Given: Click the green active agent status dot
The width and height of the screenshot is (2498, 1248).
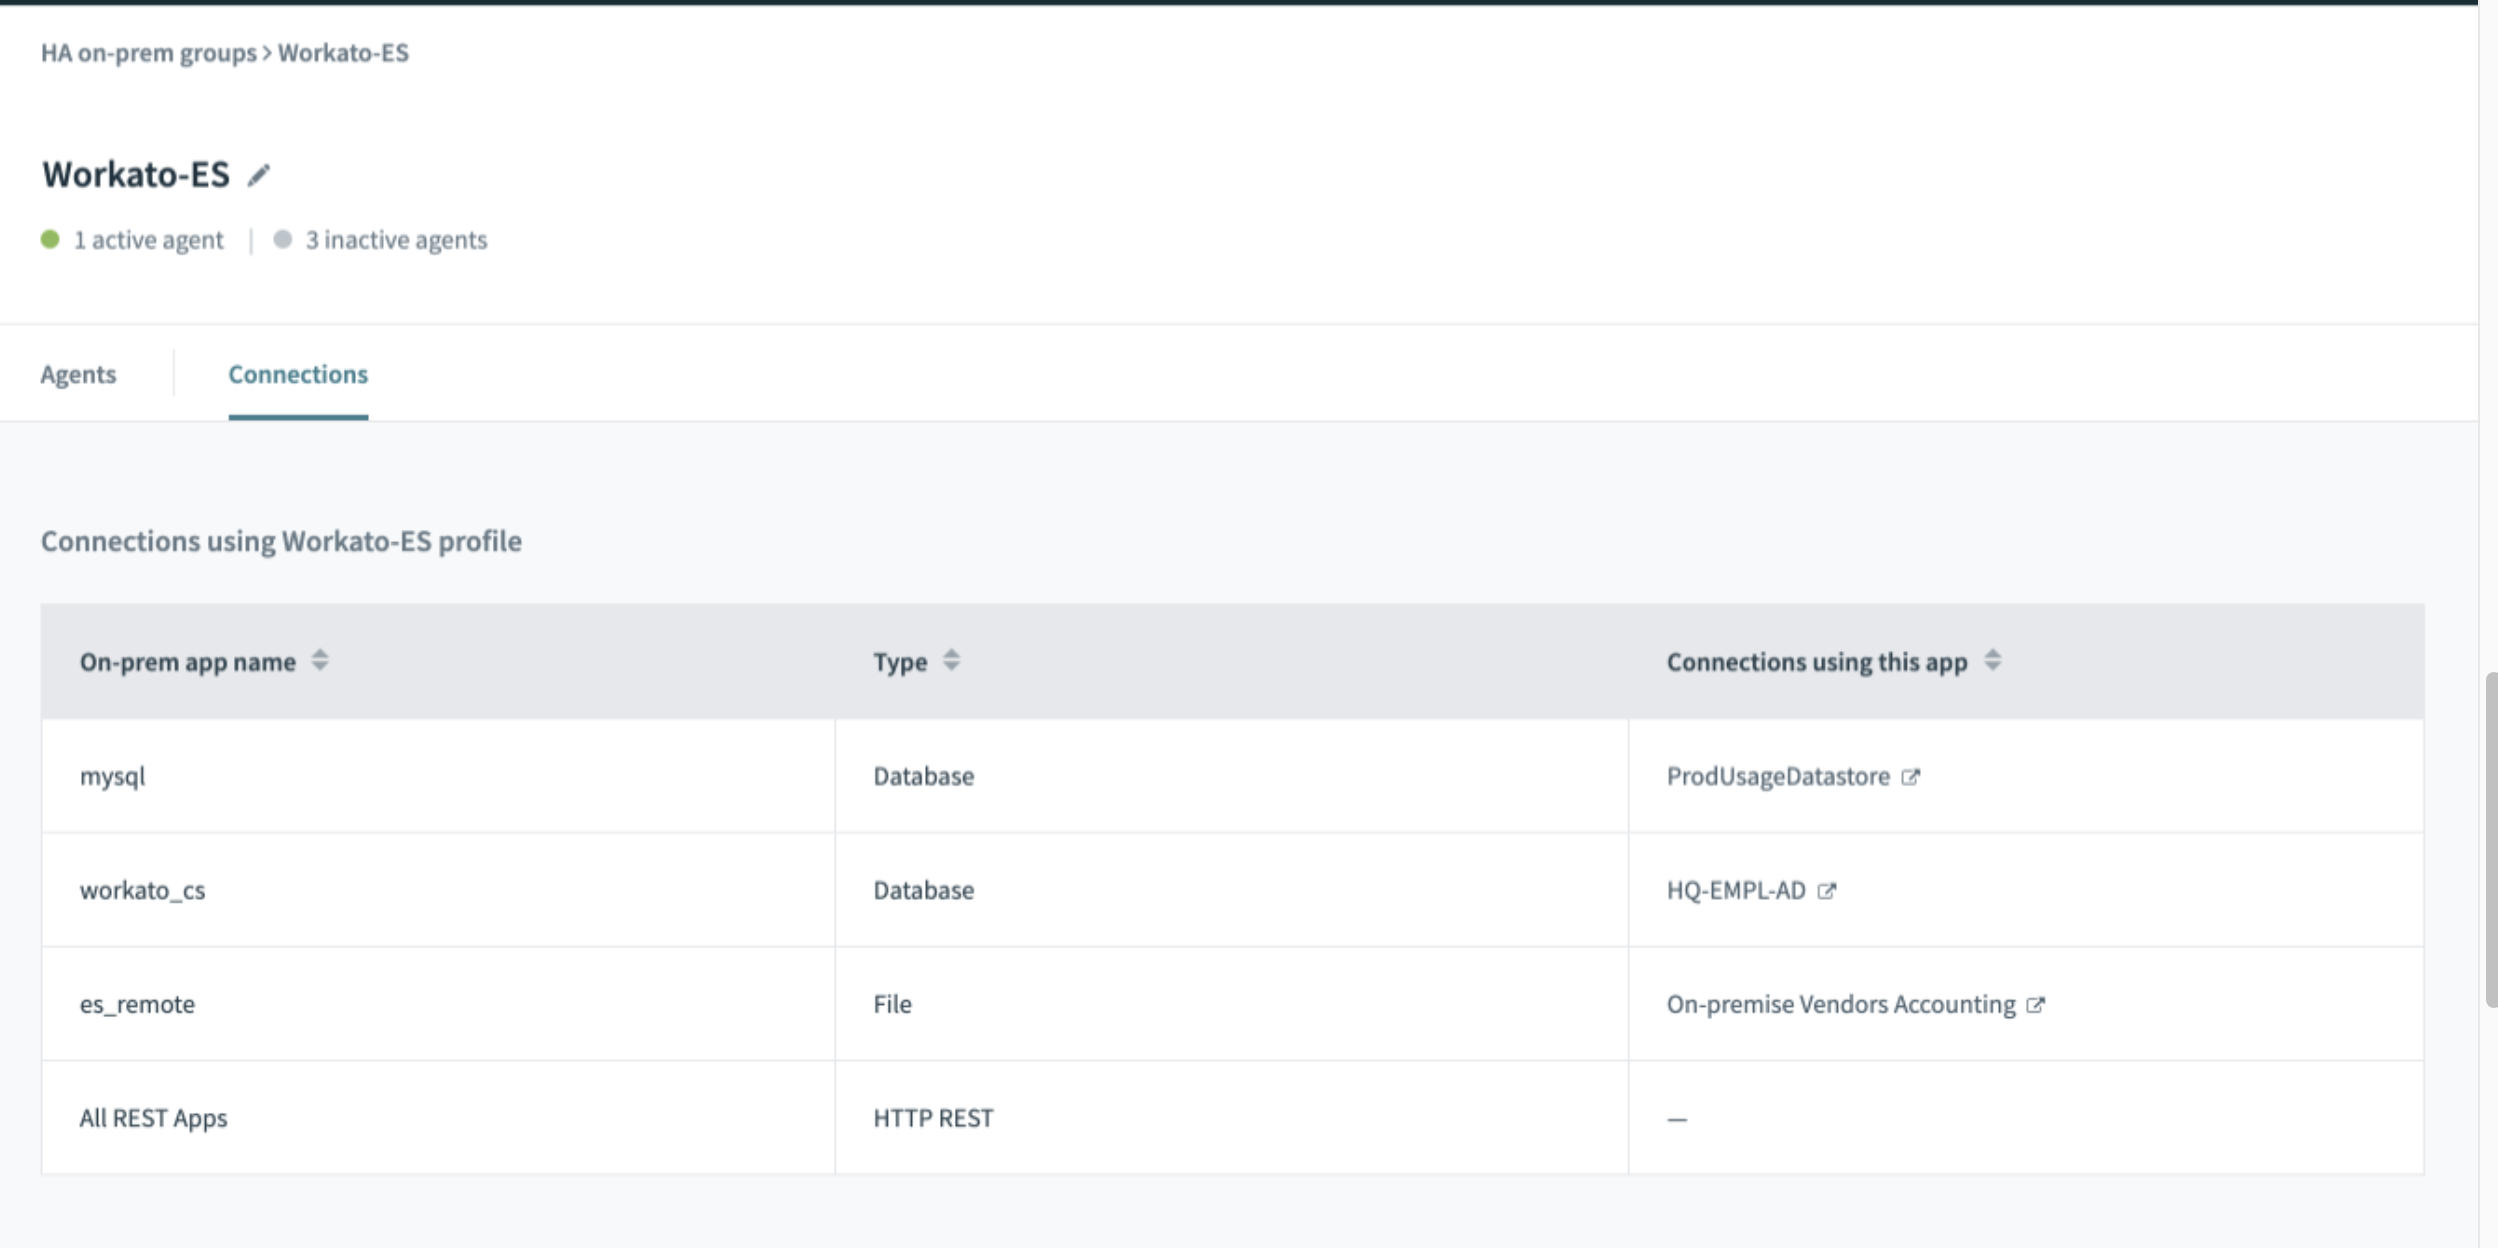Looking at the screenshot, I should (50, 240).
